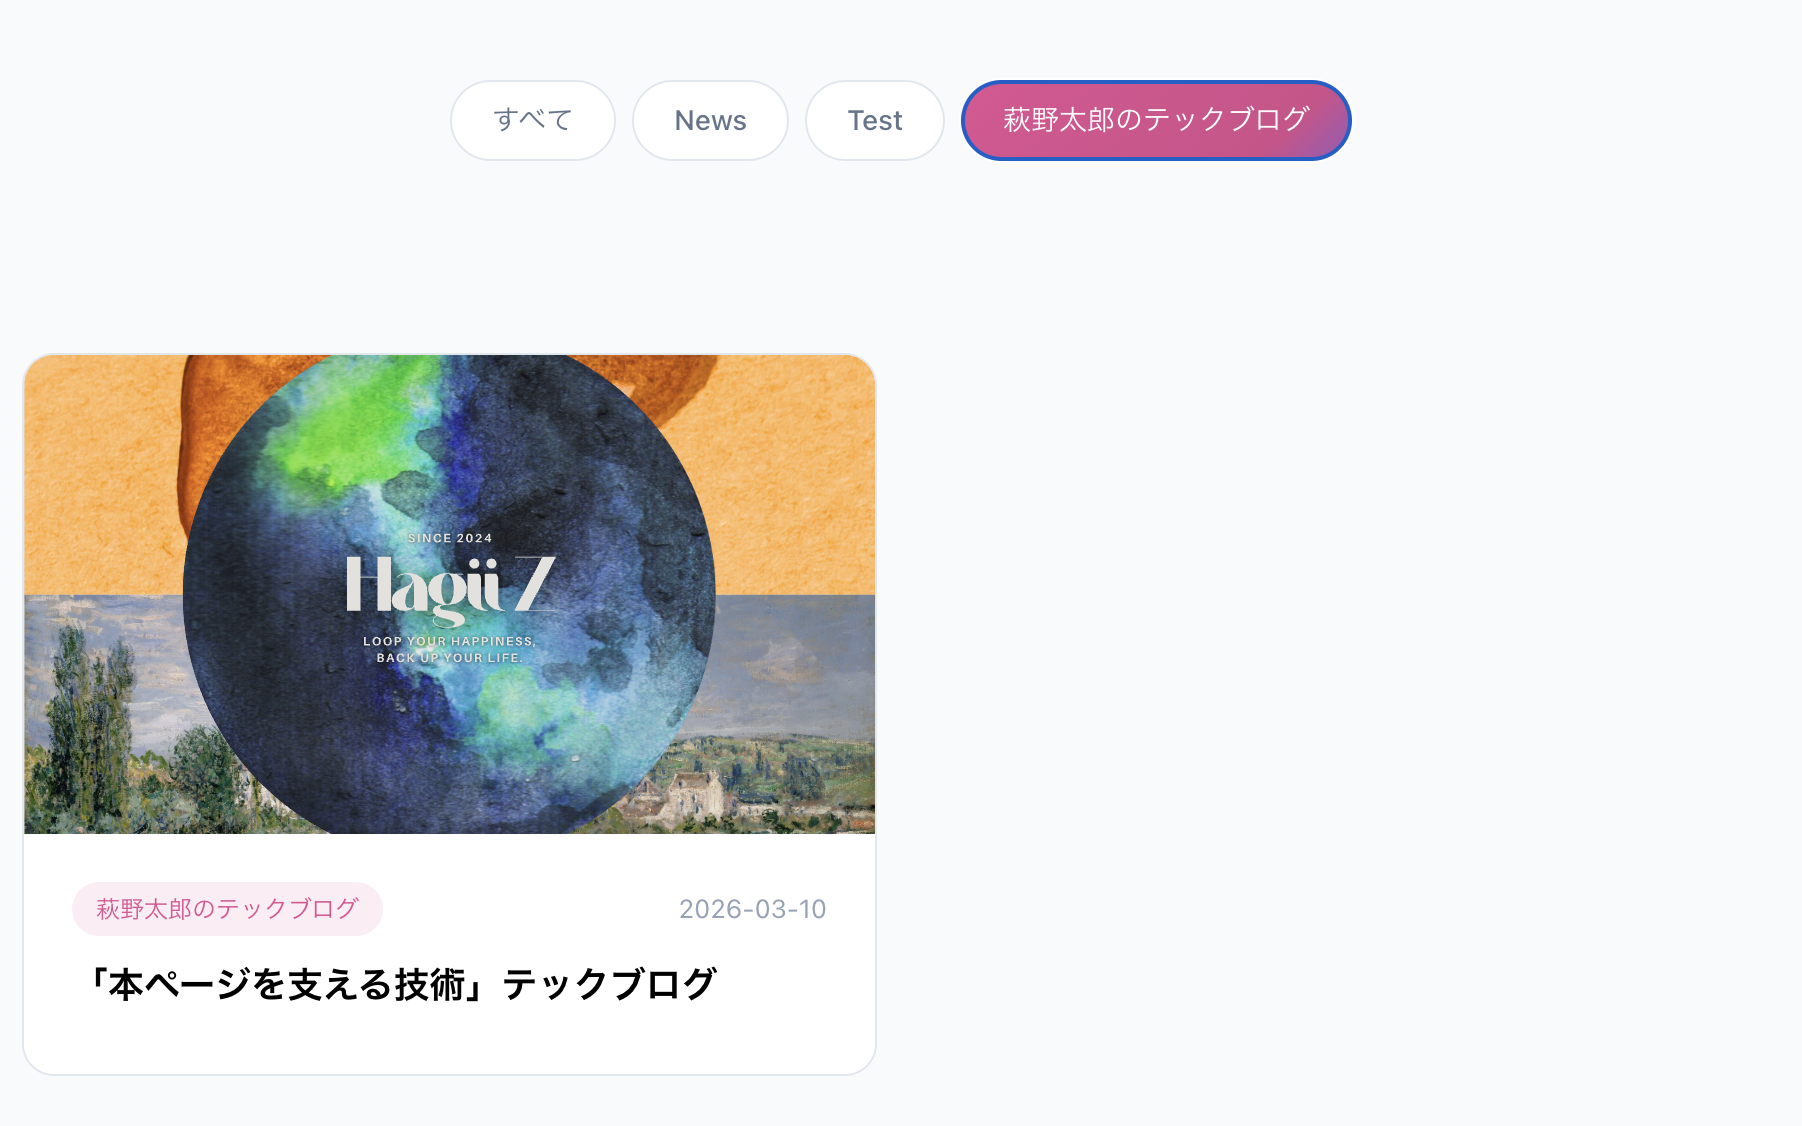Click the HagiiZ logo text on the image

pos(450,587)
